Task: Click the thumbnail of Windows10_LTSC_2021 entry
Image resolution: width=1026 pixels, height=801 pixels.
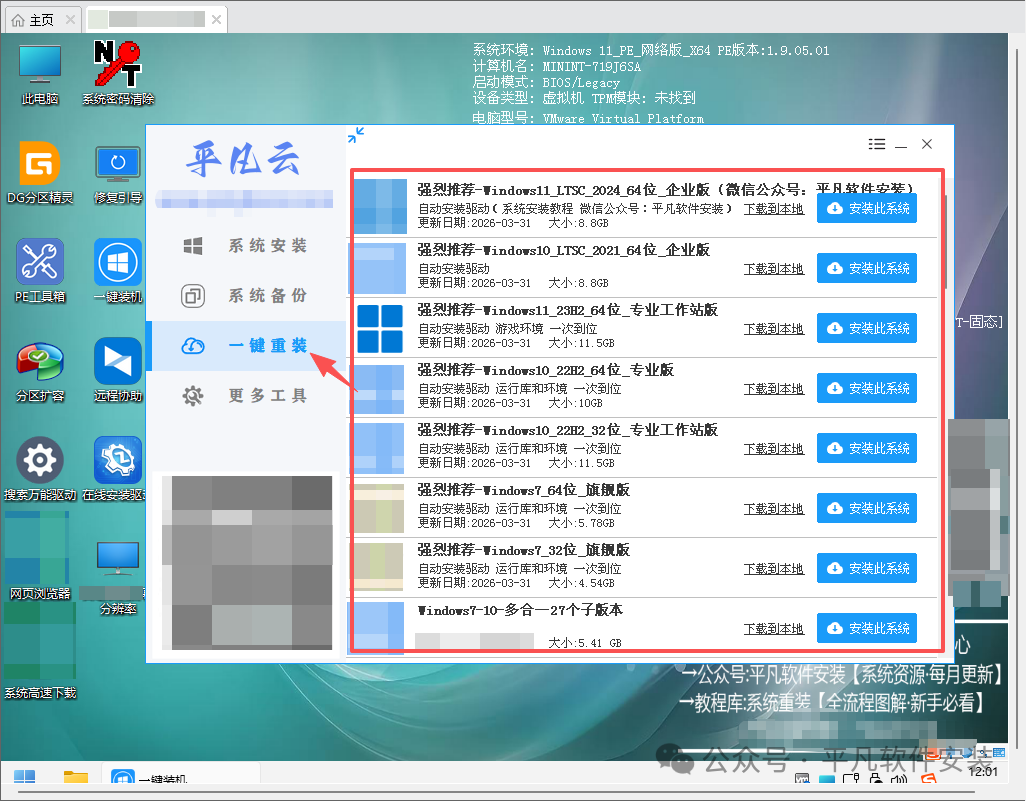Action: (x=379, y=268)
